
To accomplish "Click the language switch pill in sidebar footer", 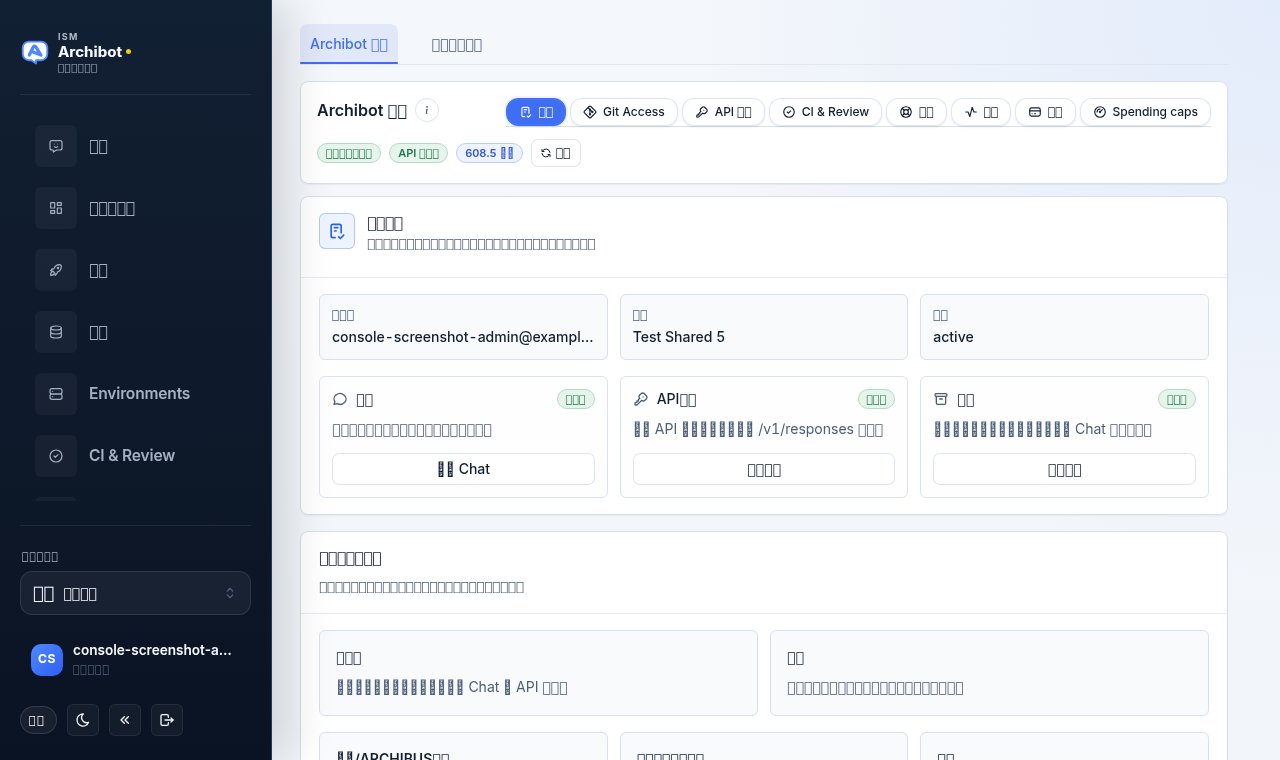I will coord(38,720).
